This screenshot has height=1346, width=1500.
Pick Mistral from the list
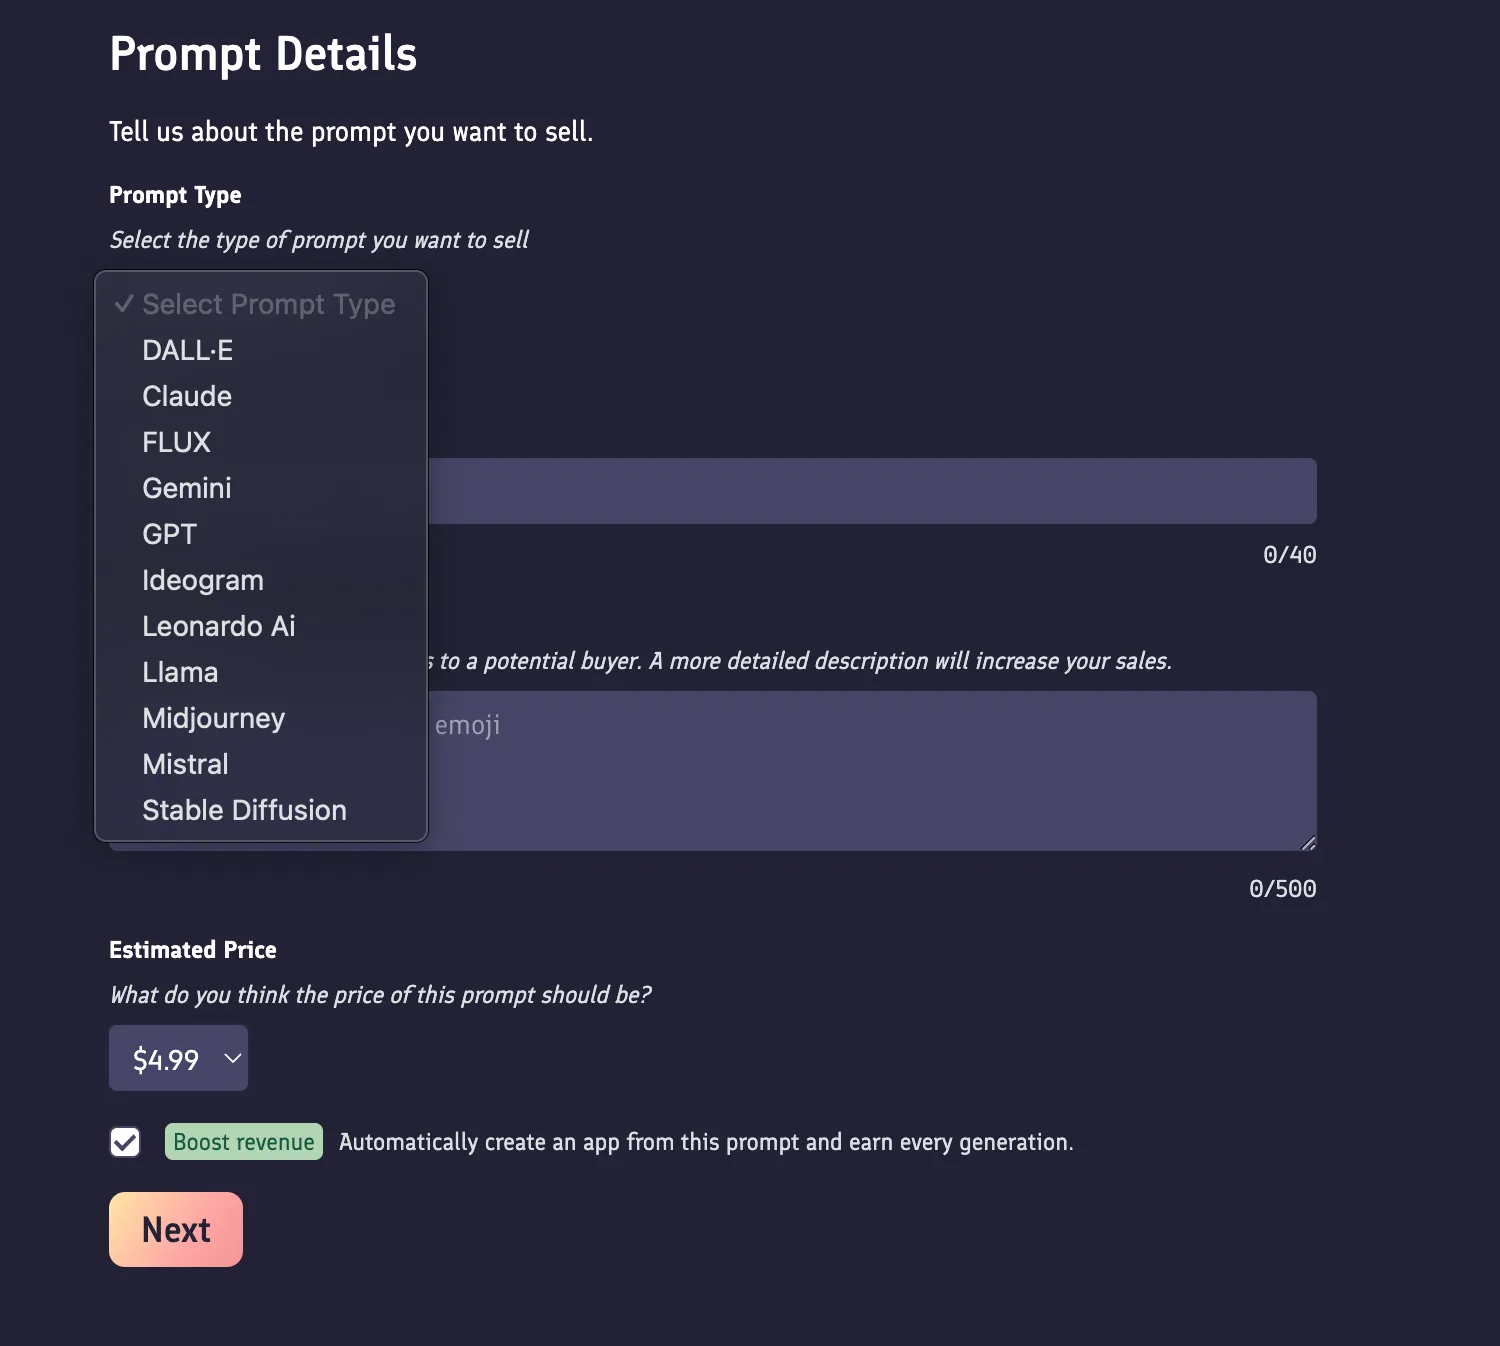pyautogui.click(x=186, y=764)
